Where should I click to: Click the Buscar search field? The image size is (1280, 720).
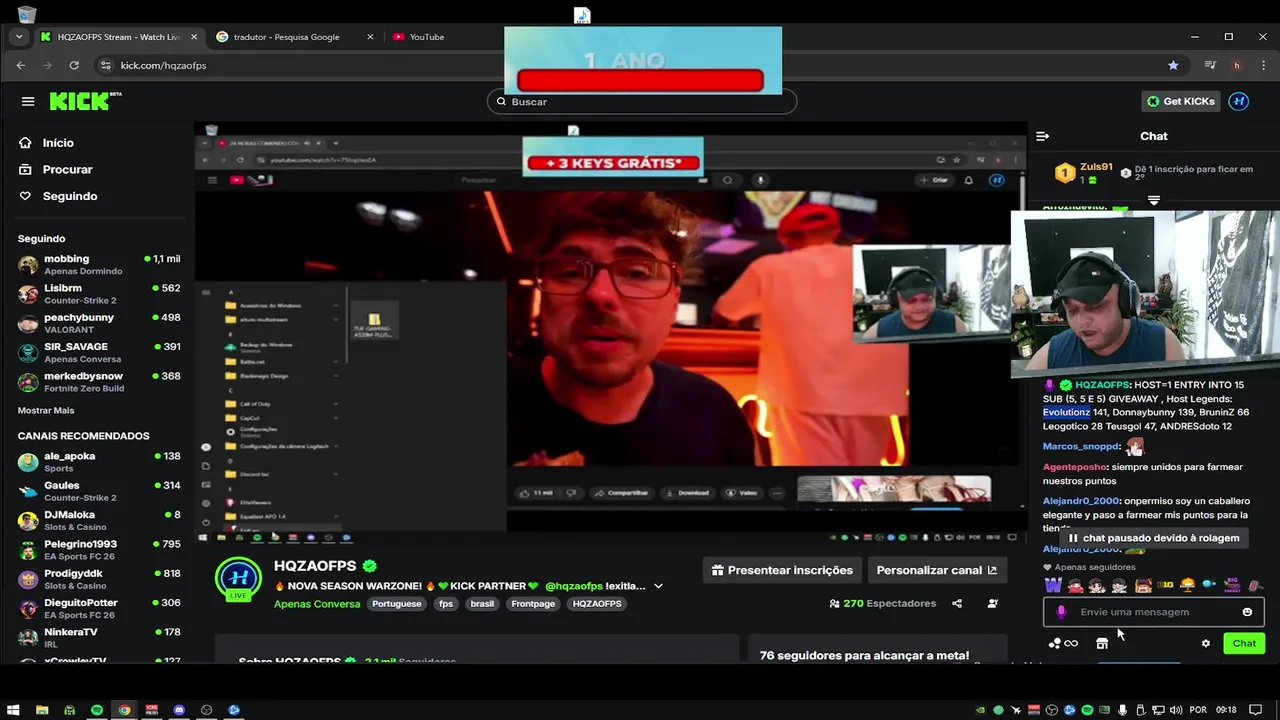(x=642, y=101)
